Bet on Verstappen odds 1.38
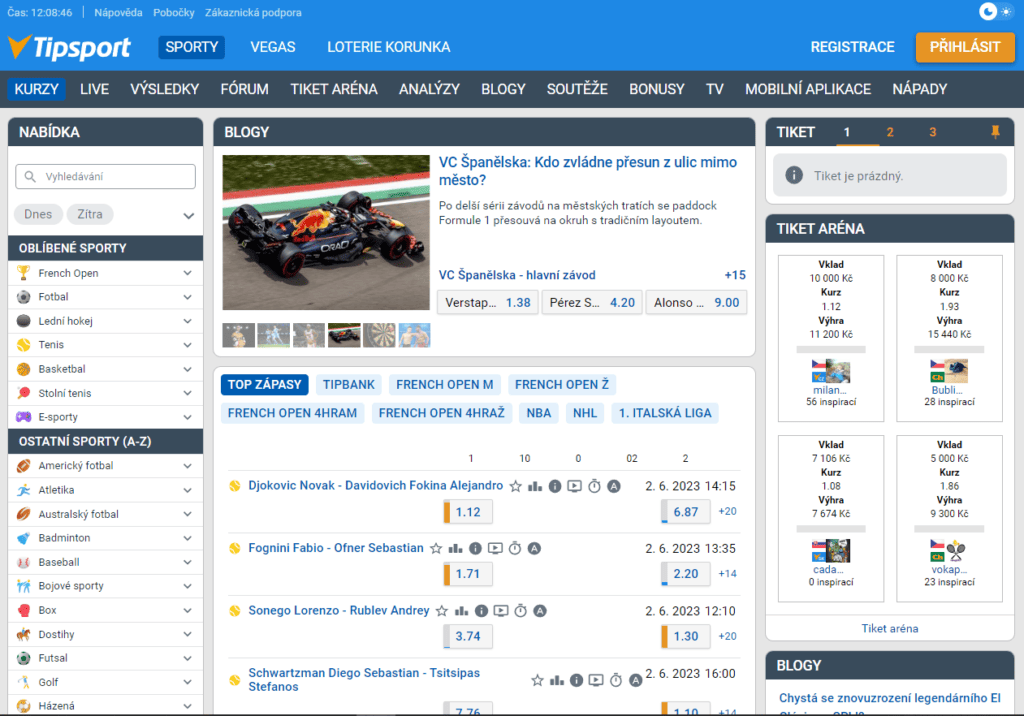 point(487,302)
